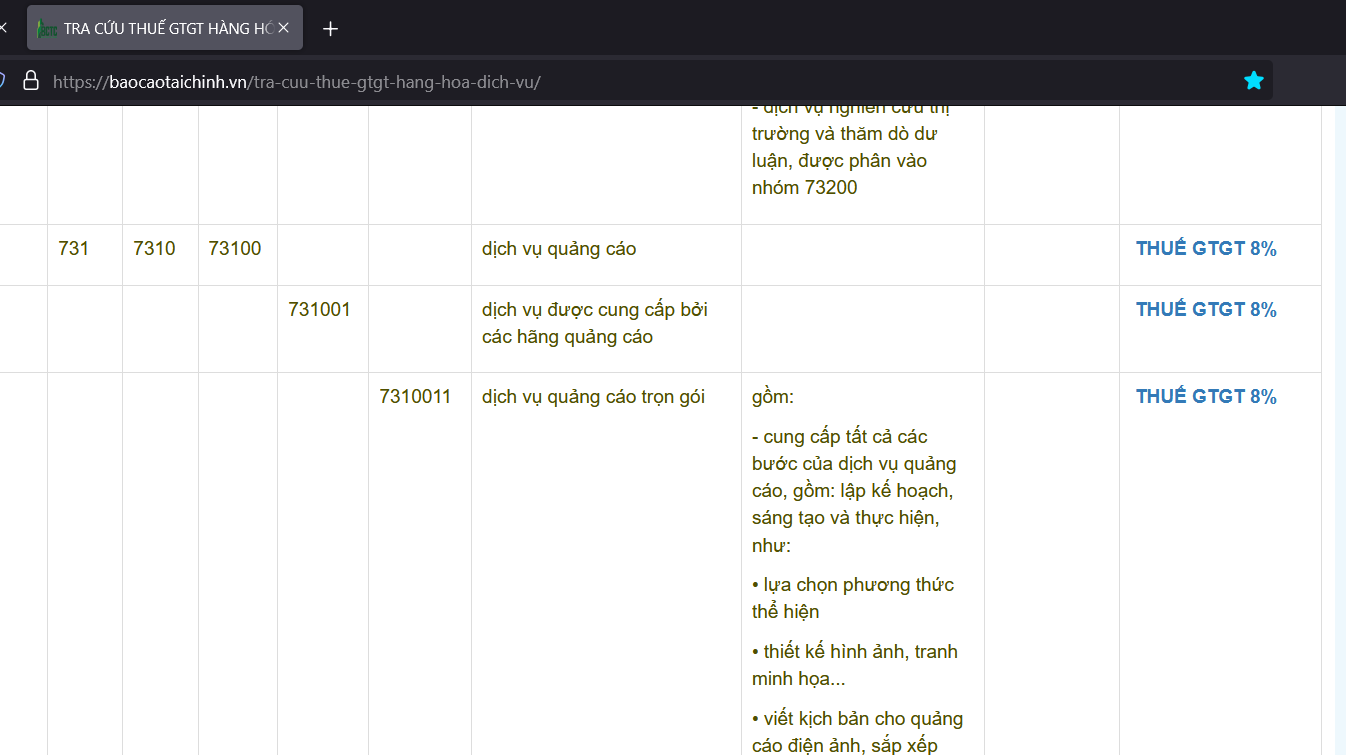
Task: Close the TRA CỨU THUẾ GTGT tab
Action: (283, 28)
